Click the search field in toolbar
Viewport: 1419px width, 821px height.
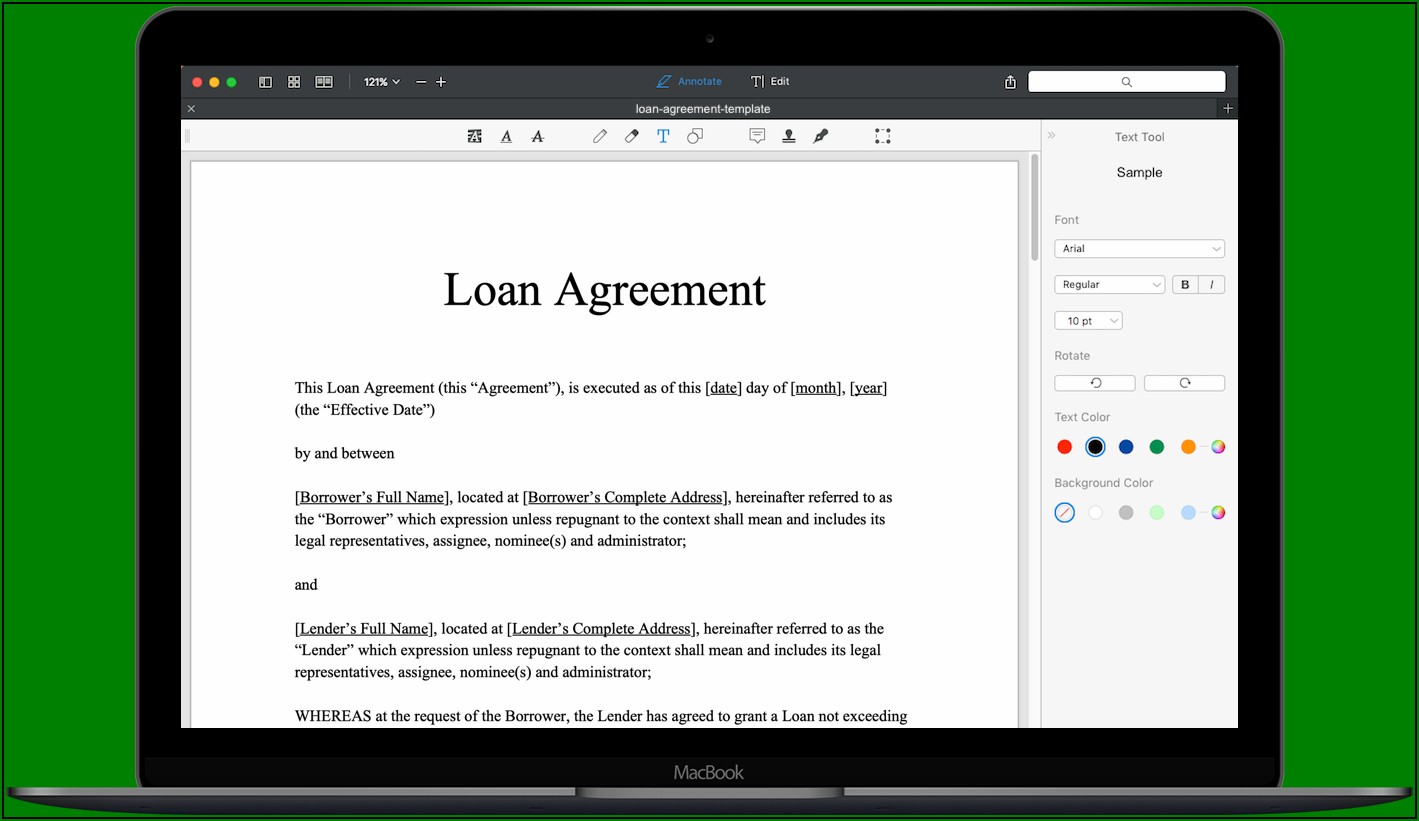click(x=1126, y=82)
